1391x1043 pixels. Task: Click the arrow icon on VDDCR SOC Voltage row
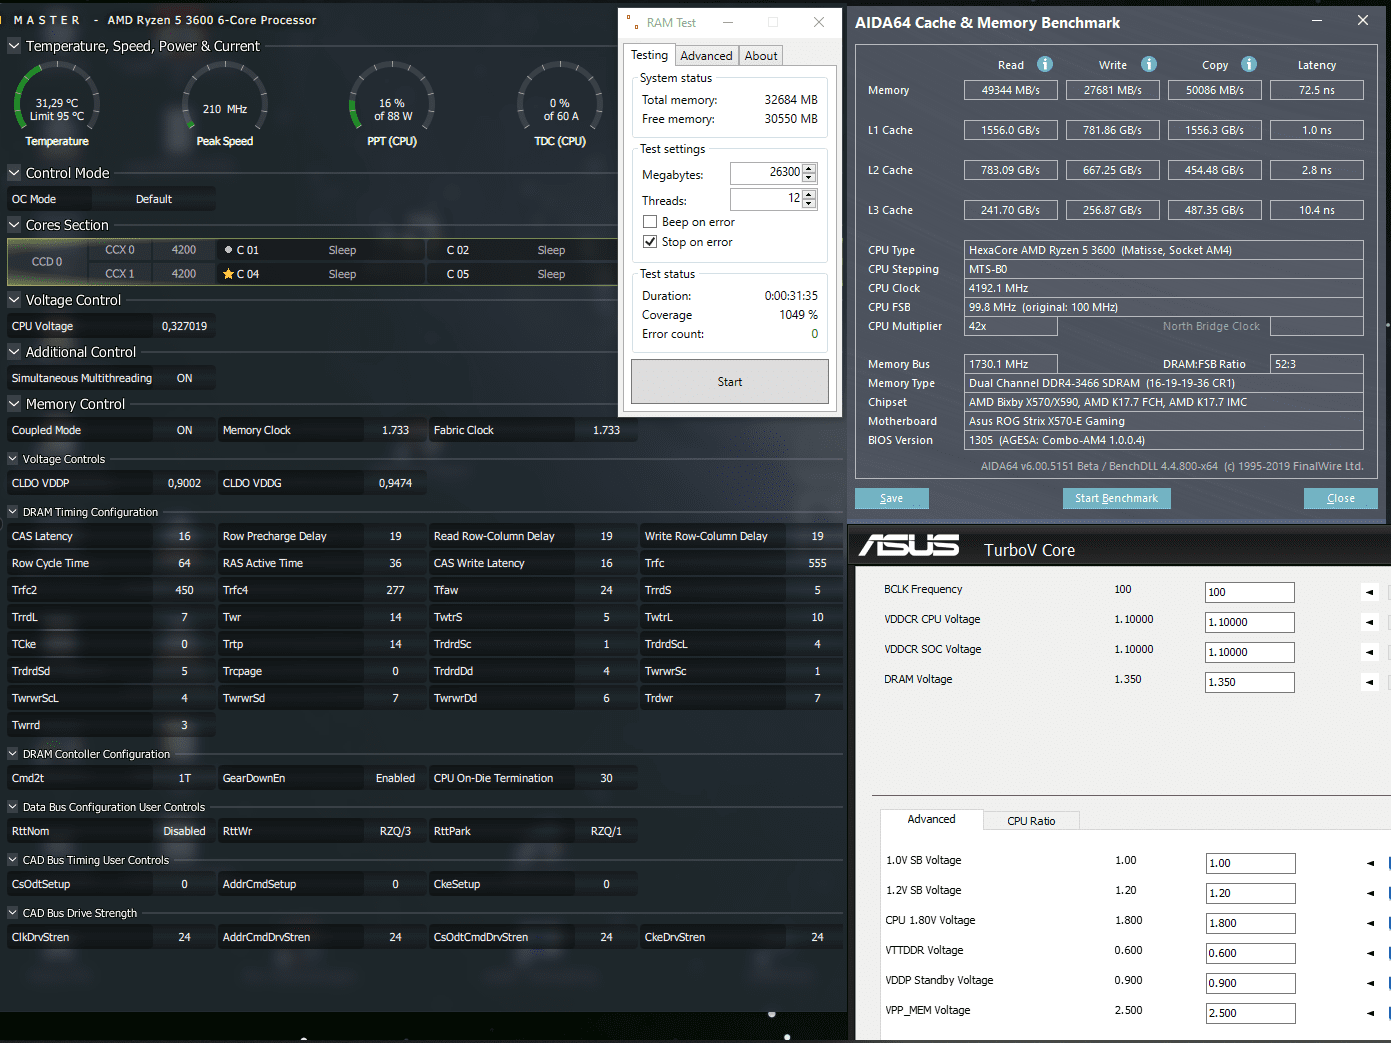click(1370, 652)
